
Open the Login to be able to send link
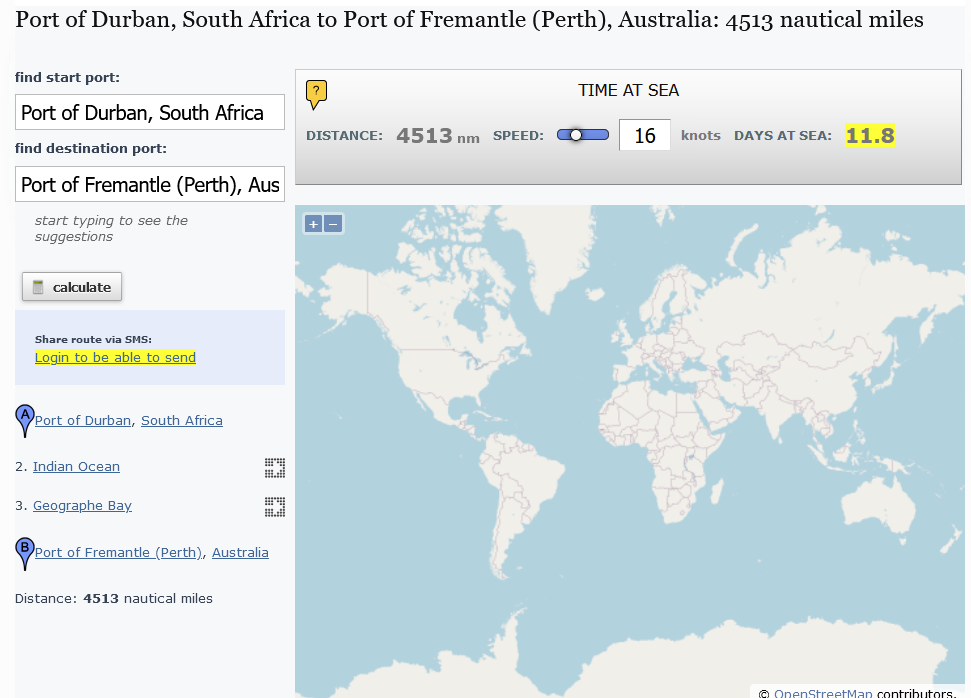[115, 358]
